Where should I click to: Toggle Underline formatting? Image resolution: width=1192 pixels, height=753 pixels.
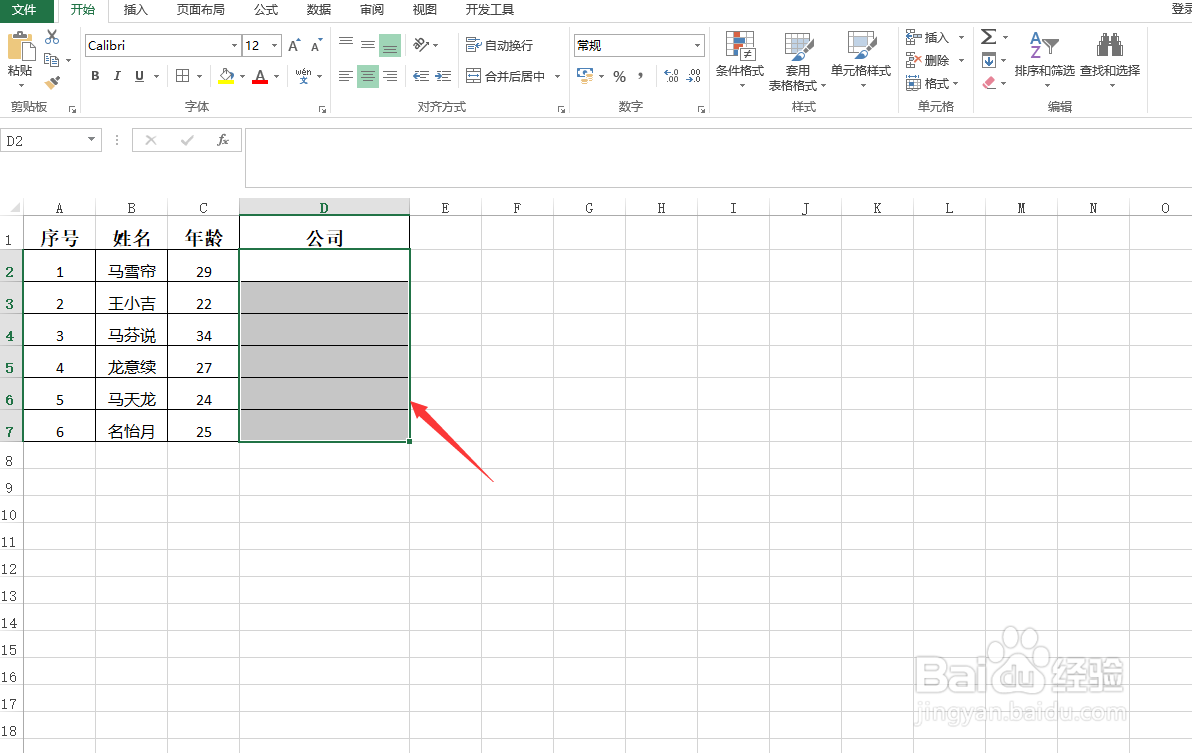(139, 76)
